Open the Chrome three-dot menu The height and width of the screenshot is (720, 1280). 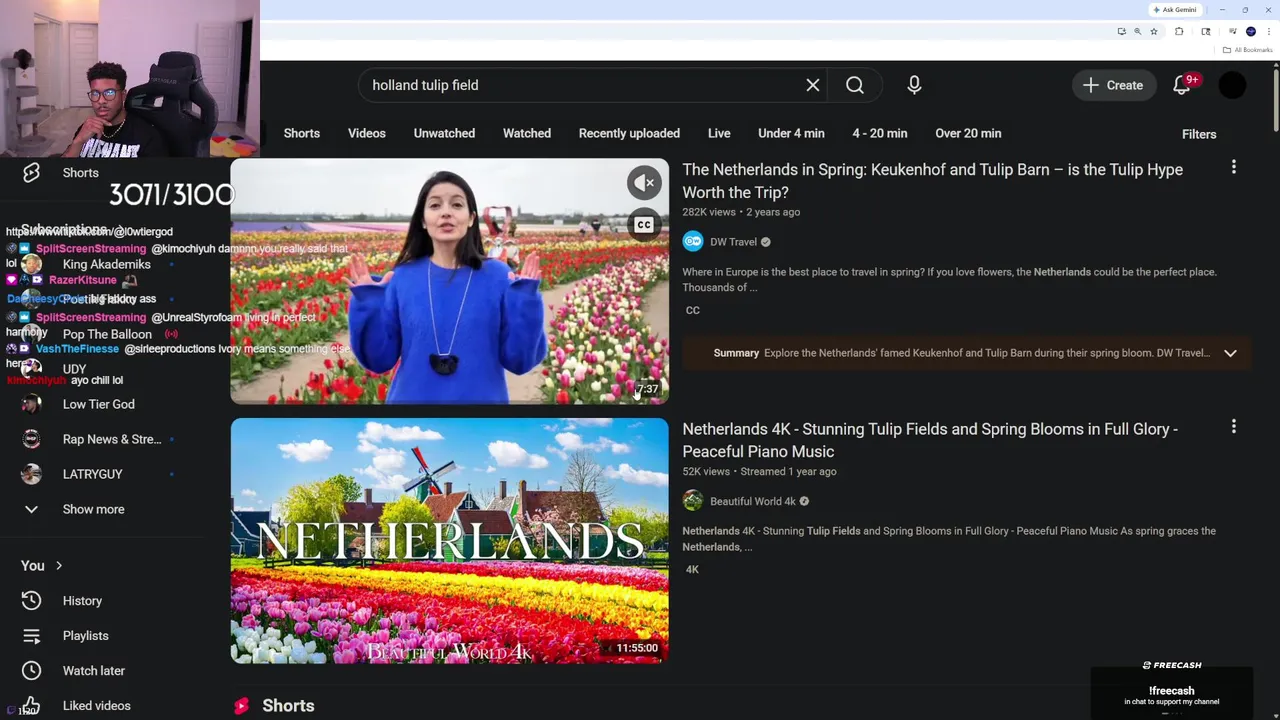tap(1267, 32)
